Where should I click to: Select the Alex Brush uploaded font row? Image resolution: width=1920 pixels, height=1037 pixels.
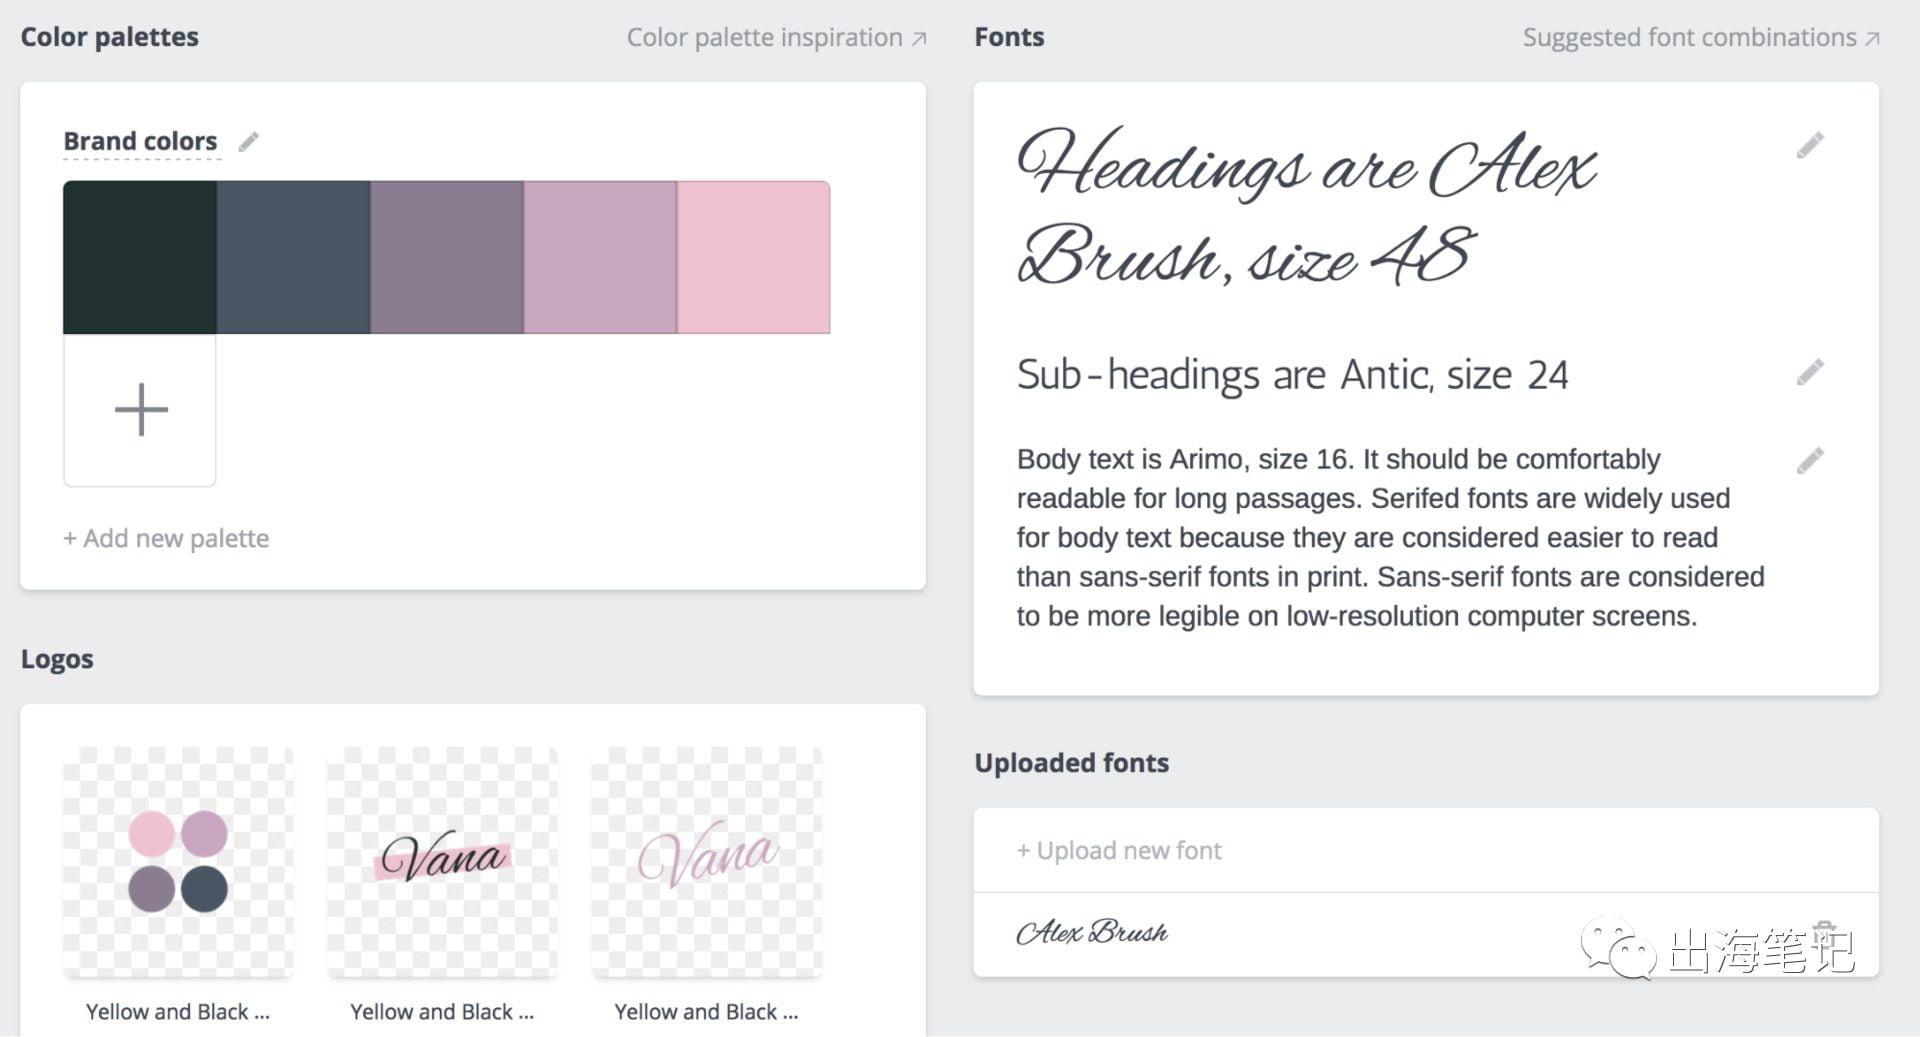[1426, 934]
